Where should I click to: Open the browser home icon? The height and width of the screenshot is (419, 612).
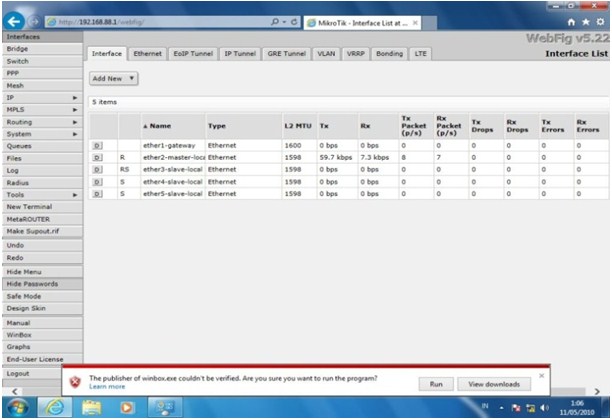point(571,22)
